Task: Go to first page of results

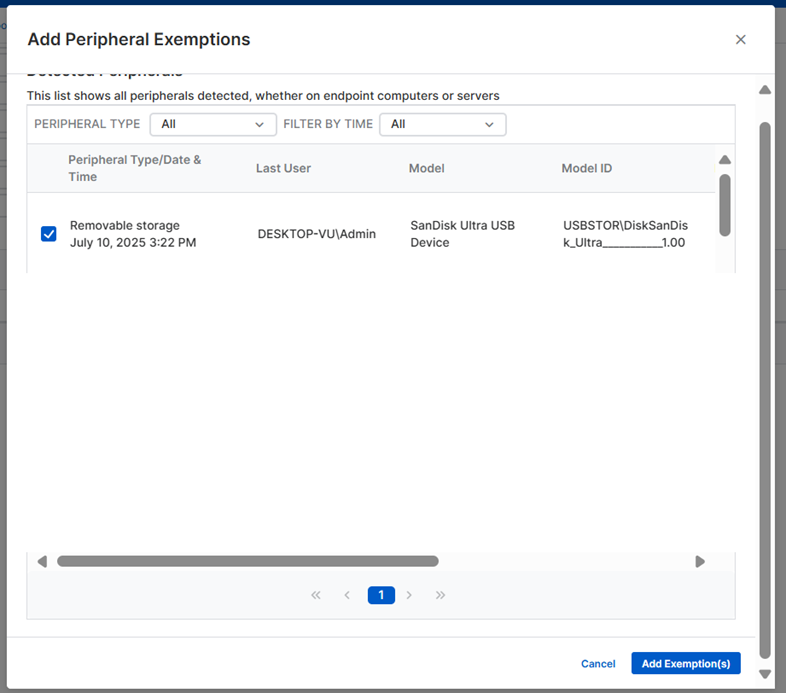Action: pos(316,595)
